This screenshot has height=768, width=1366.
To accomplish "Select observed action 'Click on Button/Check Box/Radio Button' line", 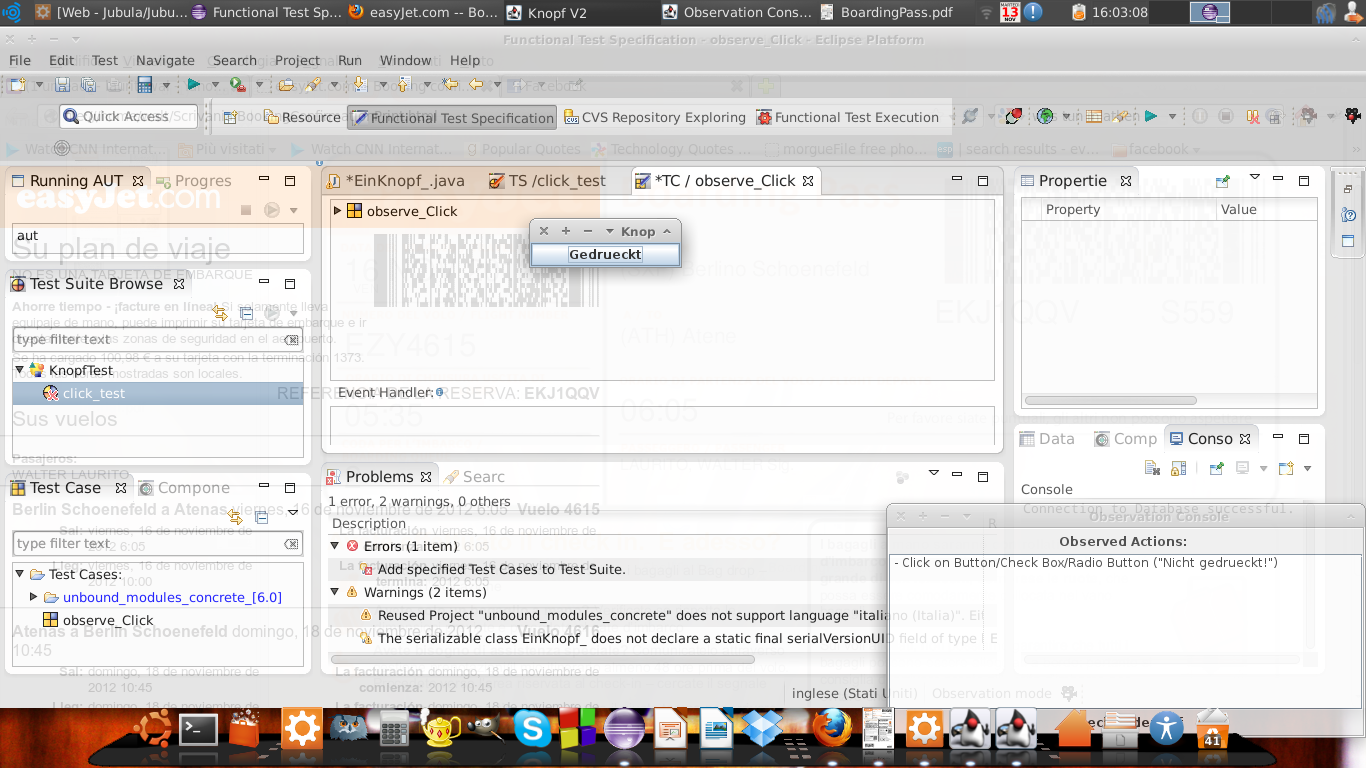I will tap(1085, 563).
